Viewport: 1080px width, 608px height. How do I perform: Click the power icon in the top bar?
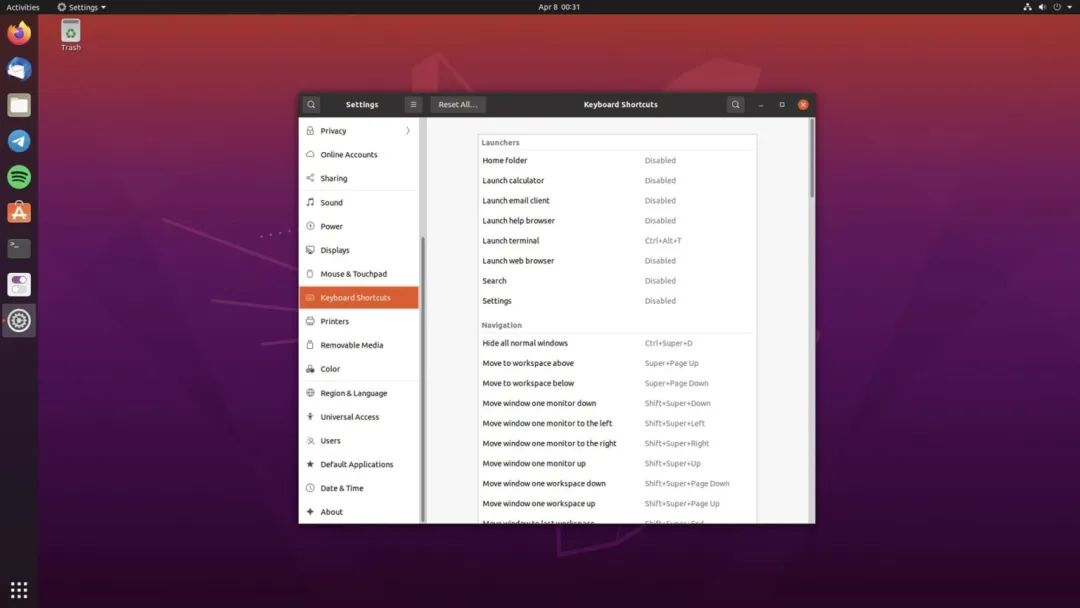[1057, 7]
